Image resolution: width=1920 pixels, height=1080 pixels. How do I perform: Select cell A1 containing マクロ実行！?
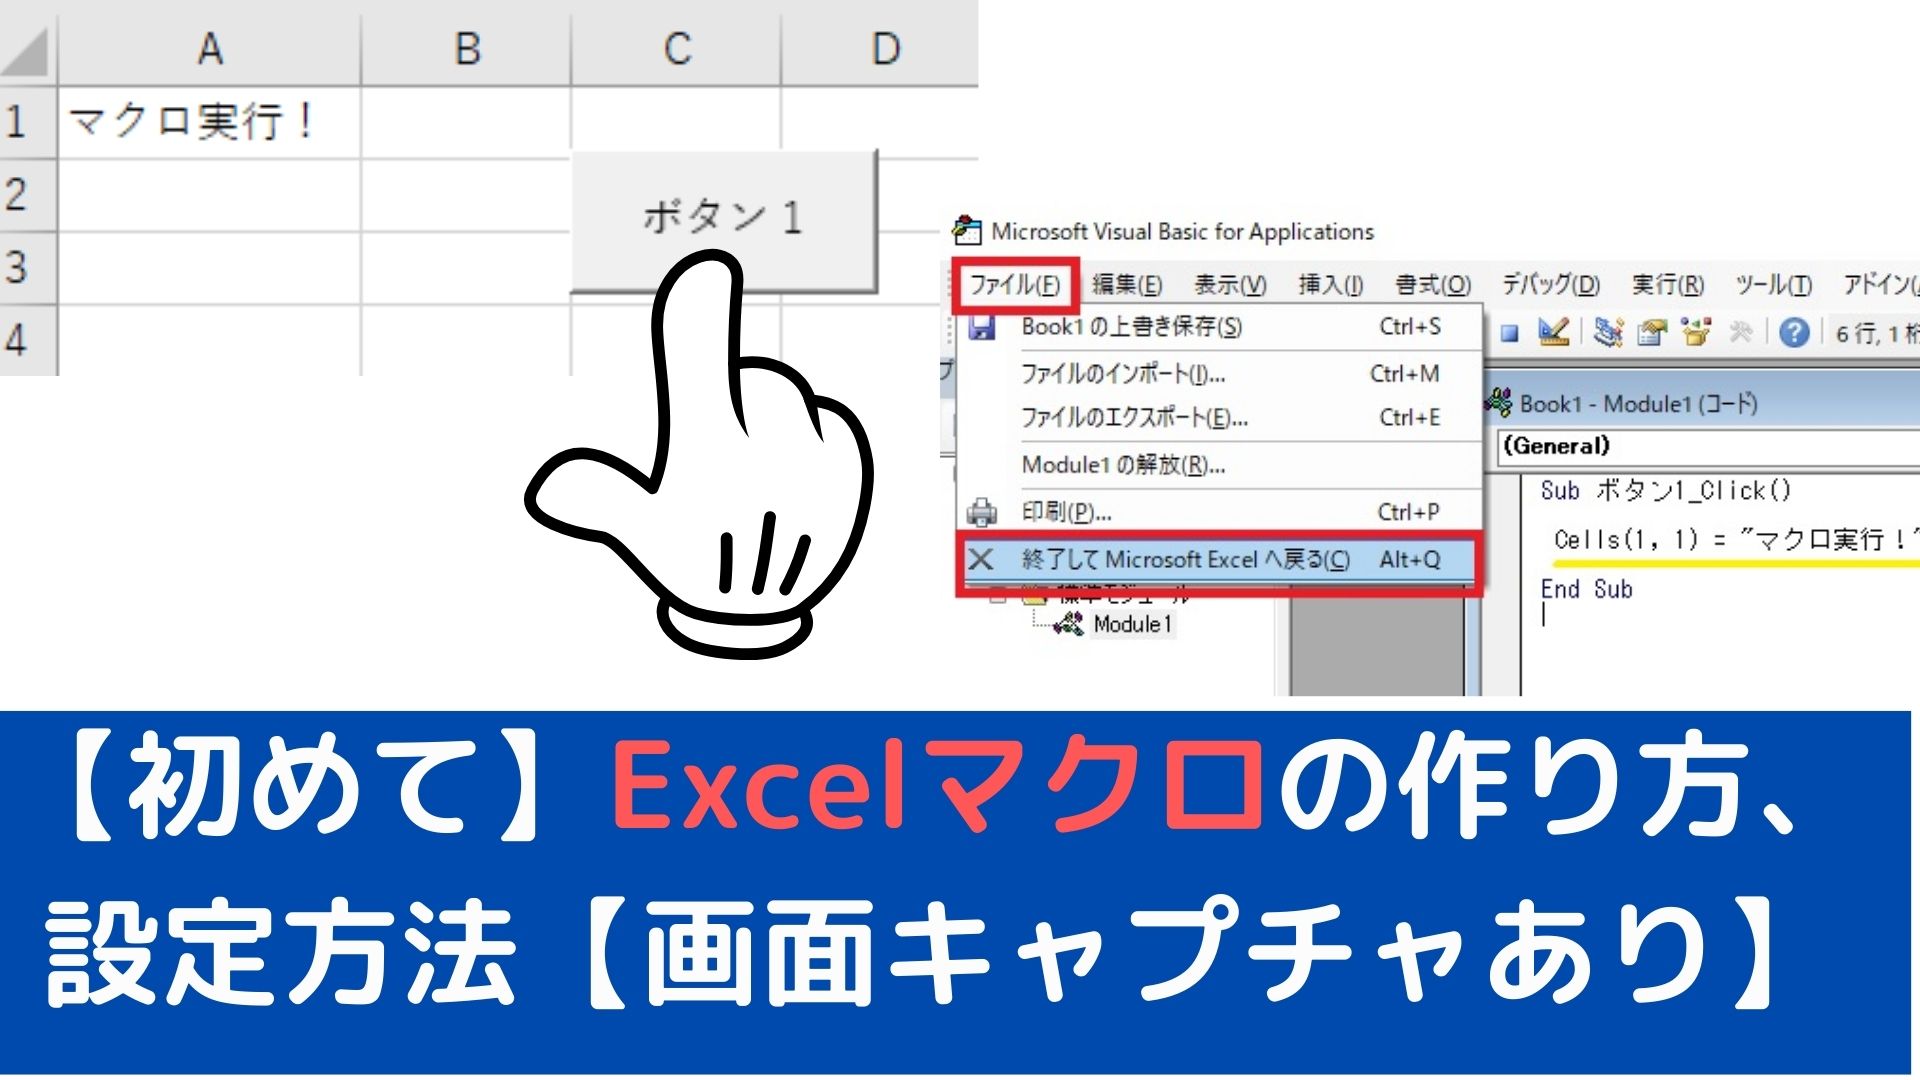point(210,122)
